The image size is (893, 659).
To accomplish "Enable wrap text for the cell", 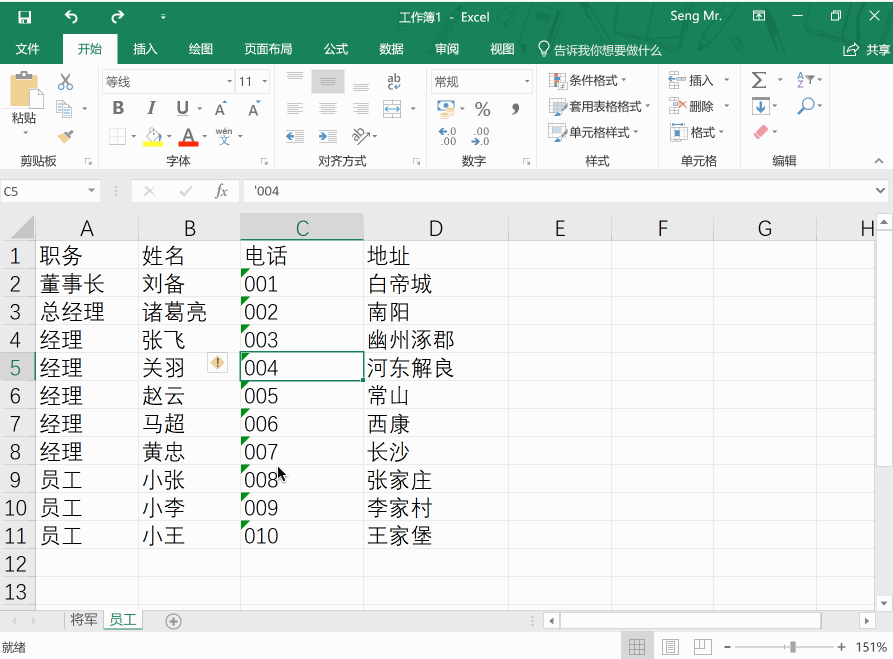I will pyautogui.click(x=393, y=80).
